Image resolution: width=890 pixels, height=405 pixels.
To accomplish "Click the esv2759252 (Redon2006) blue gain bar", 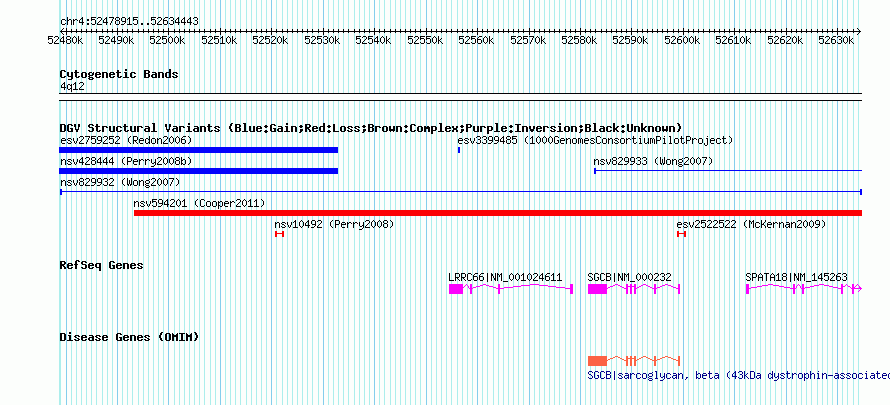I will (x=199, y=150).
